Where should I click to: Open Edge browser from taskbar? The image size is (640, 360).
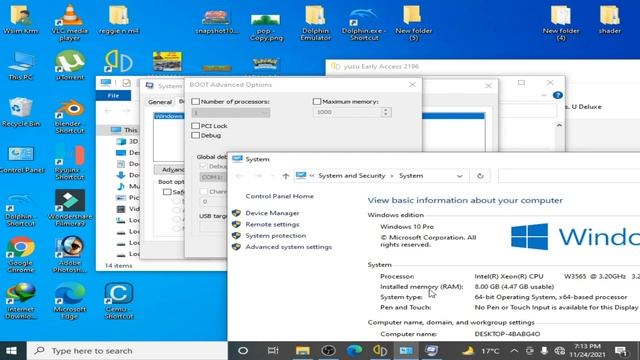coord(354,351)
